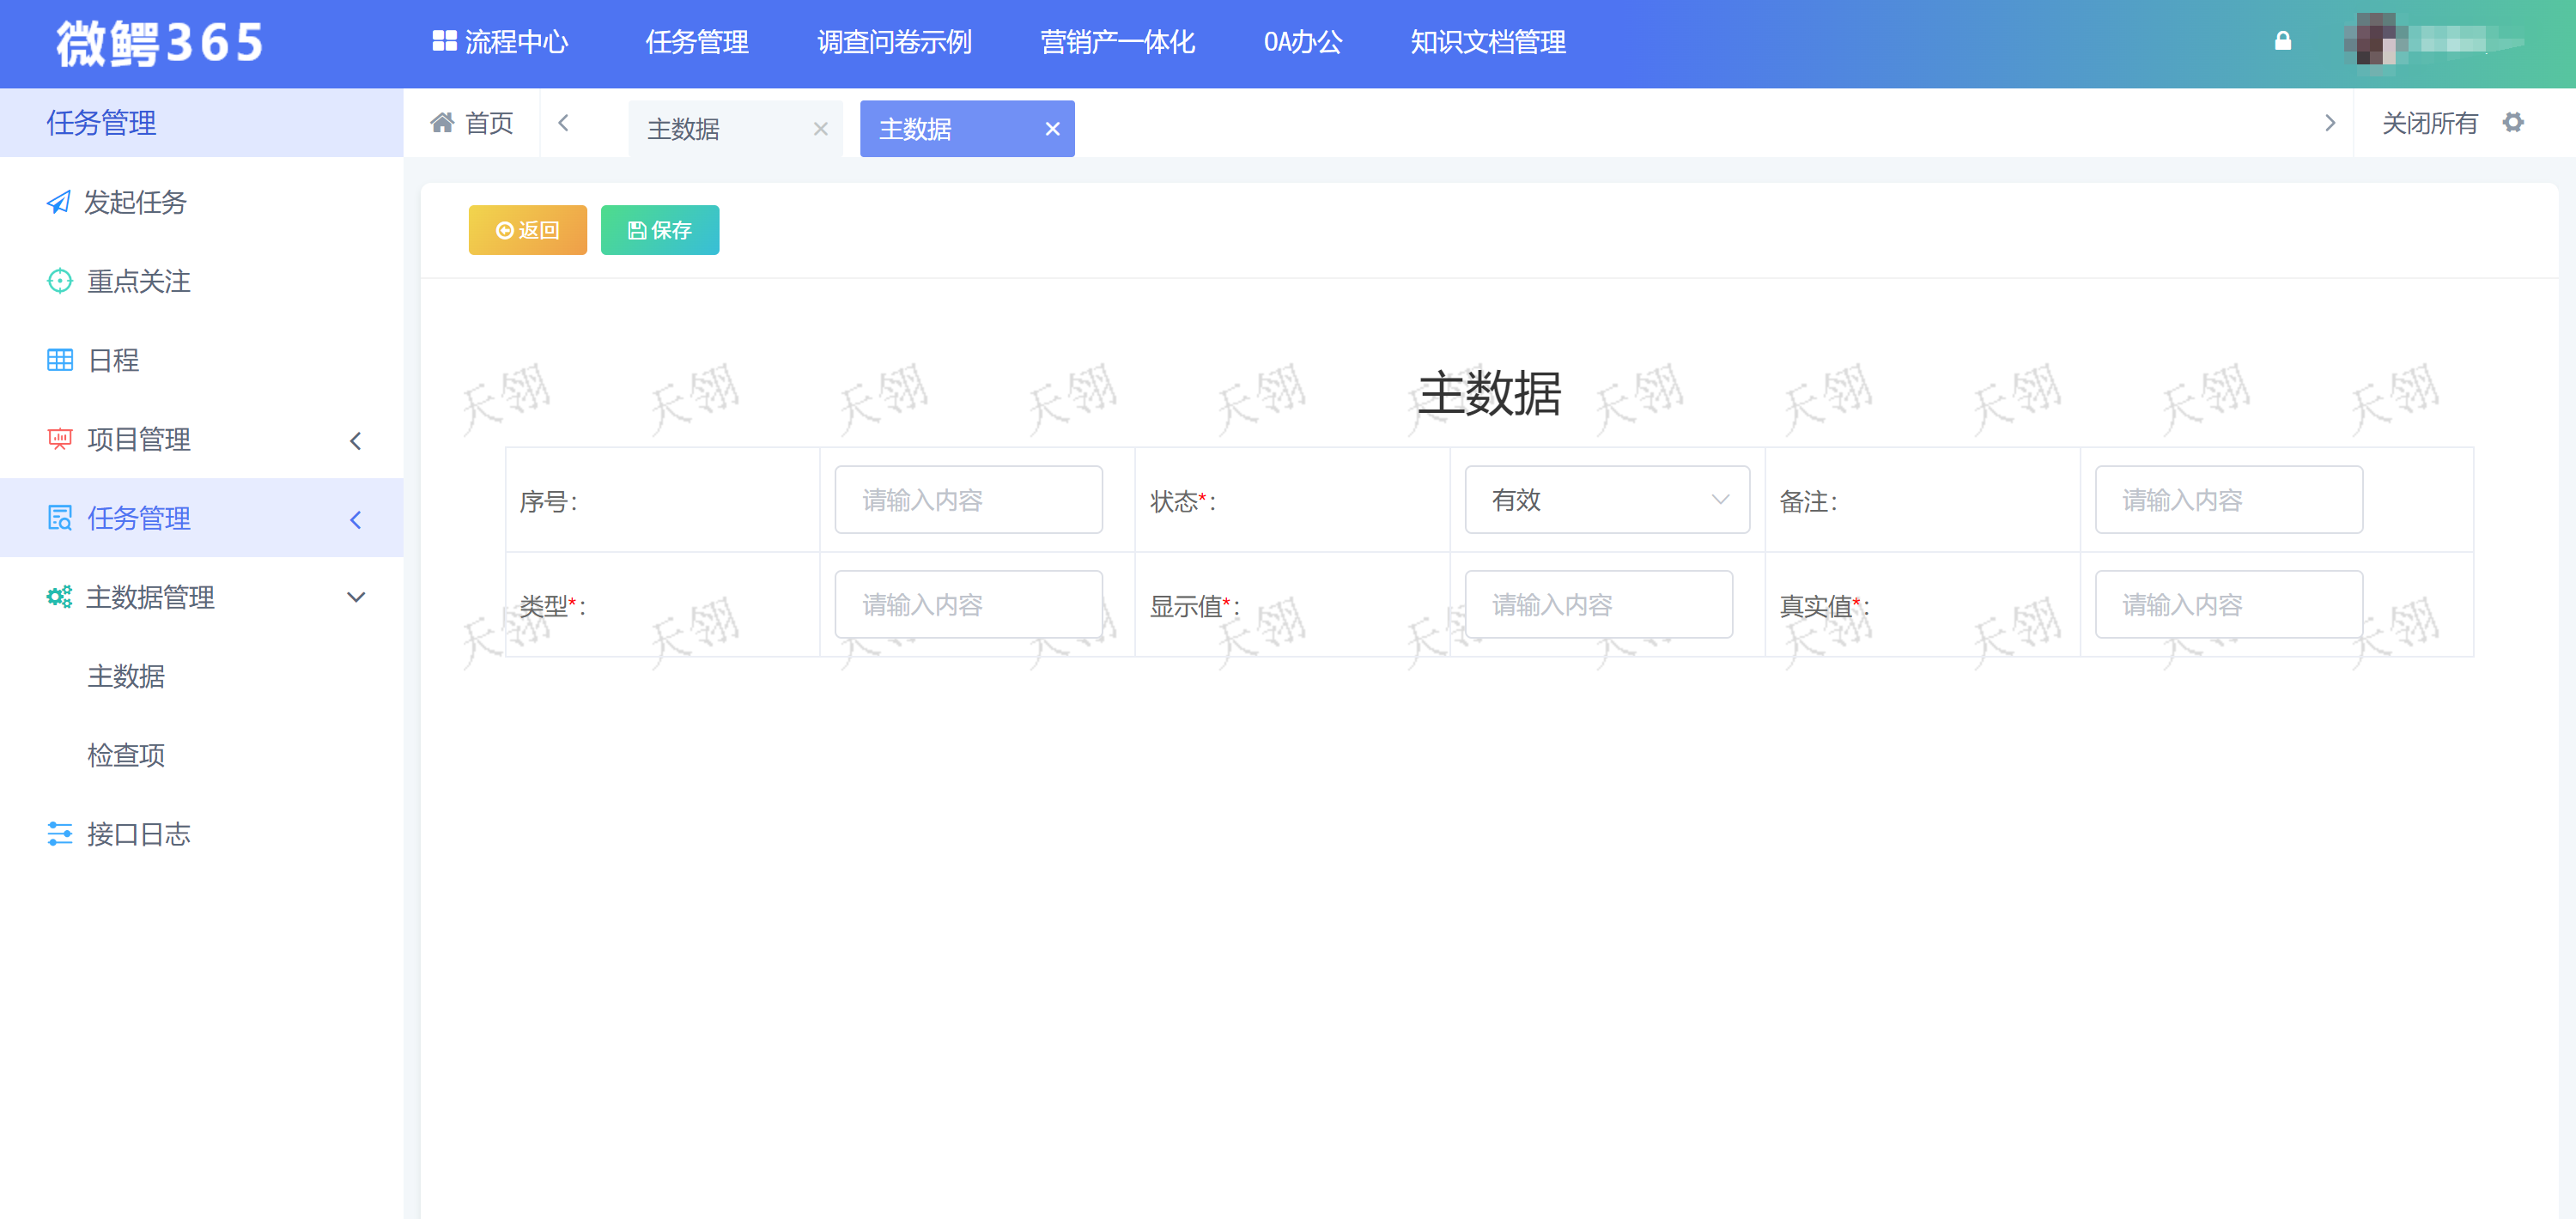Viewport: 2576px width, 1219px height.
Task: Select 检查项 in sidebar tree
Action: [x=126, y=755]
